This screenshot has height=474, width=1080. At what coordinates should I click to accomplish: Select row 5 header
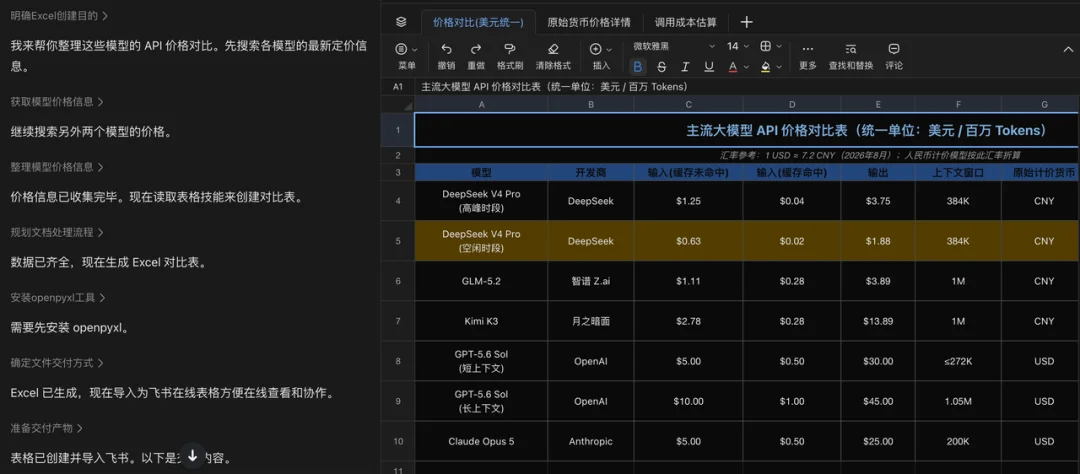[397, 241]
